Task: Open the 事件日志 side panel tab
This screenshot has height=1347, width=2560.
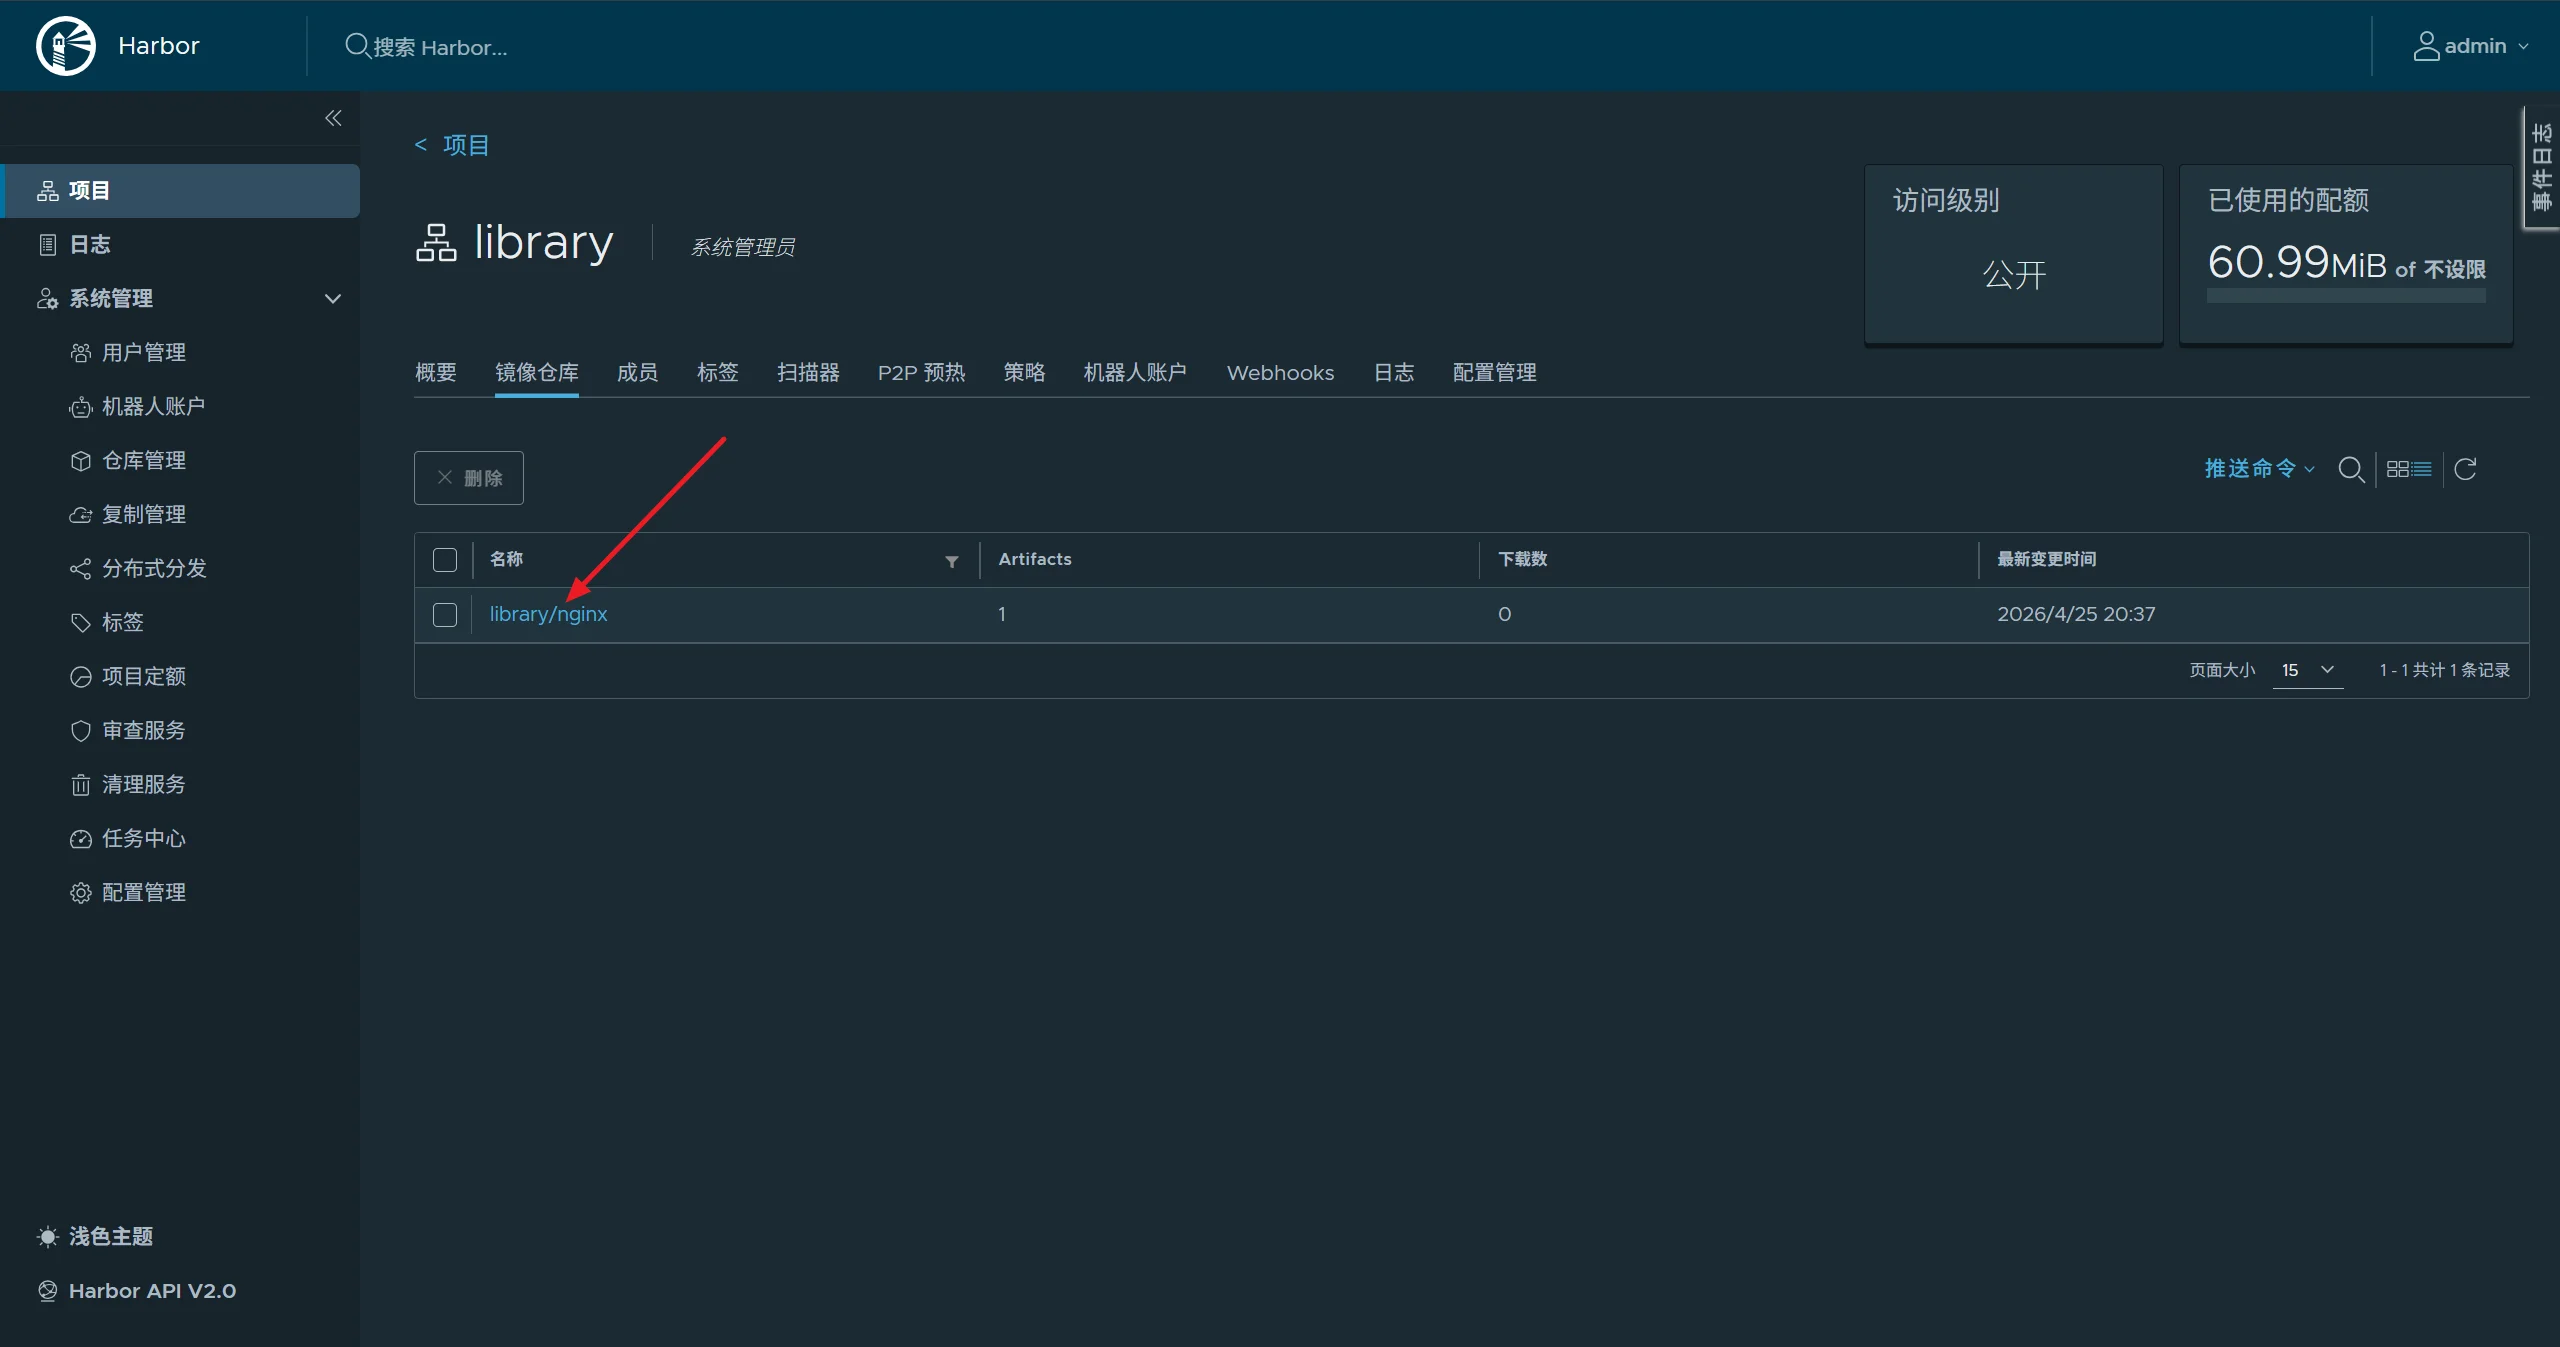Action: coord(2542,168)
